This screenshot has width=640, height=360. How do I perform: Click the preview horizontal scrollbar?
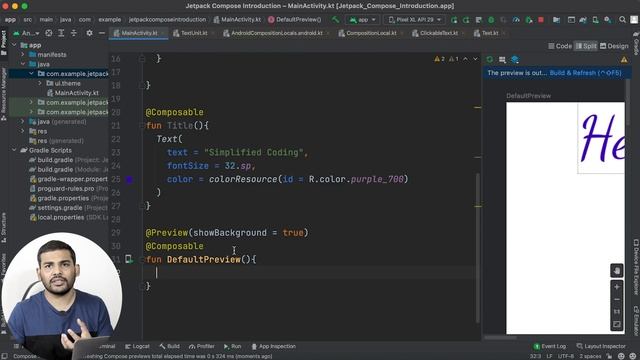pos(500,338)
